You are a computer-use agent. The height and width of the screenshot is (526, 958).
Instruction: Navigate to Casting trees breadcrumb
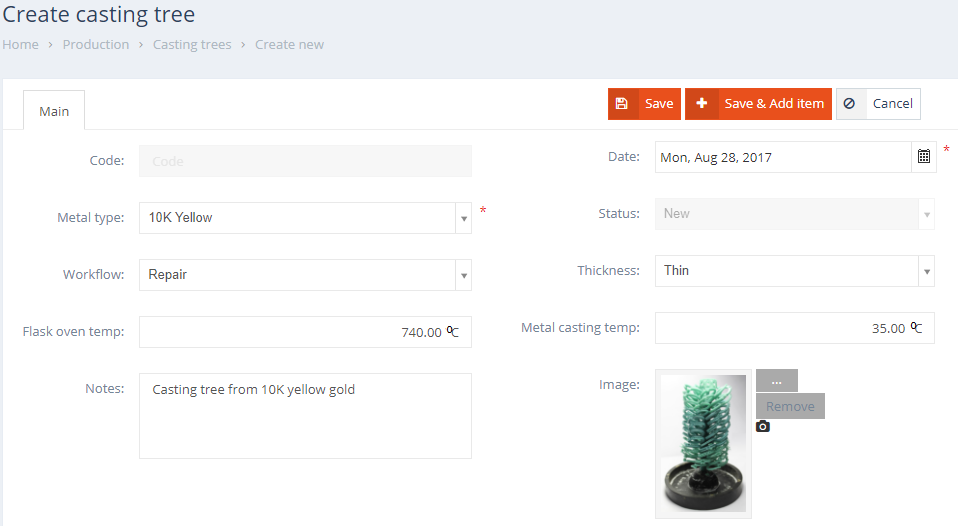pyautogui.click(x=192, y=45)
